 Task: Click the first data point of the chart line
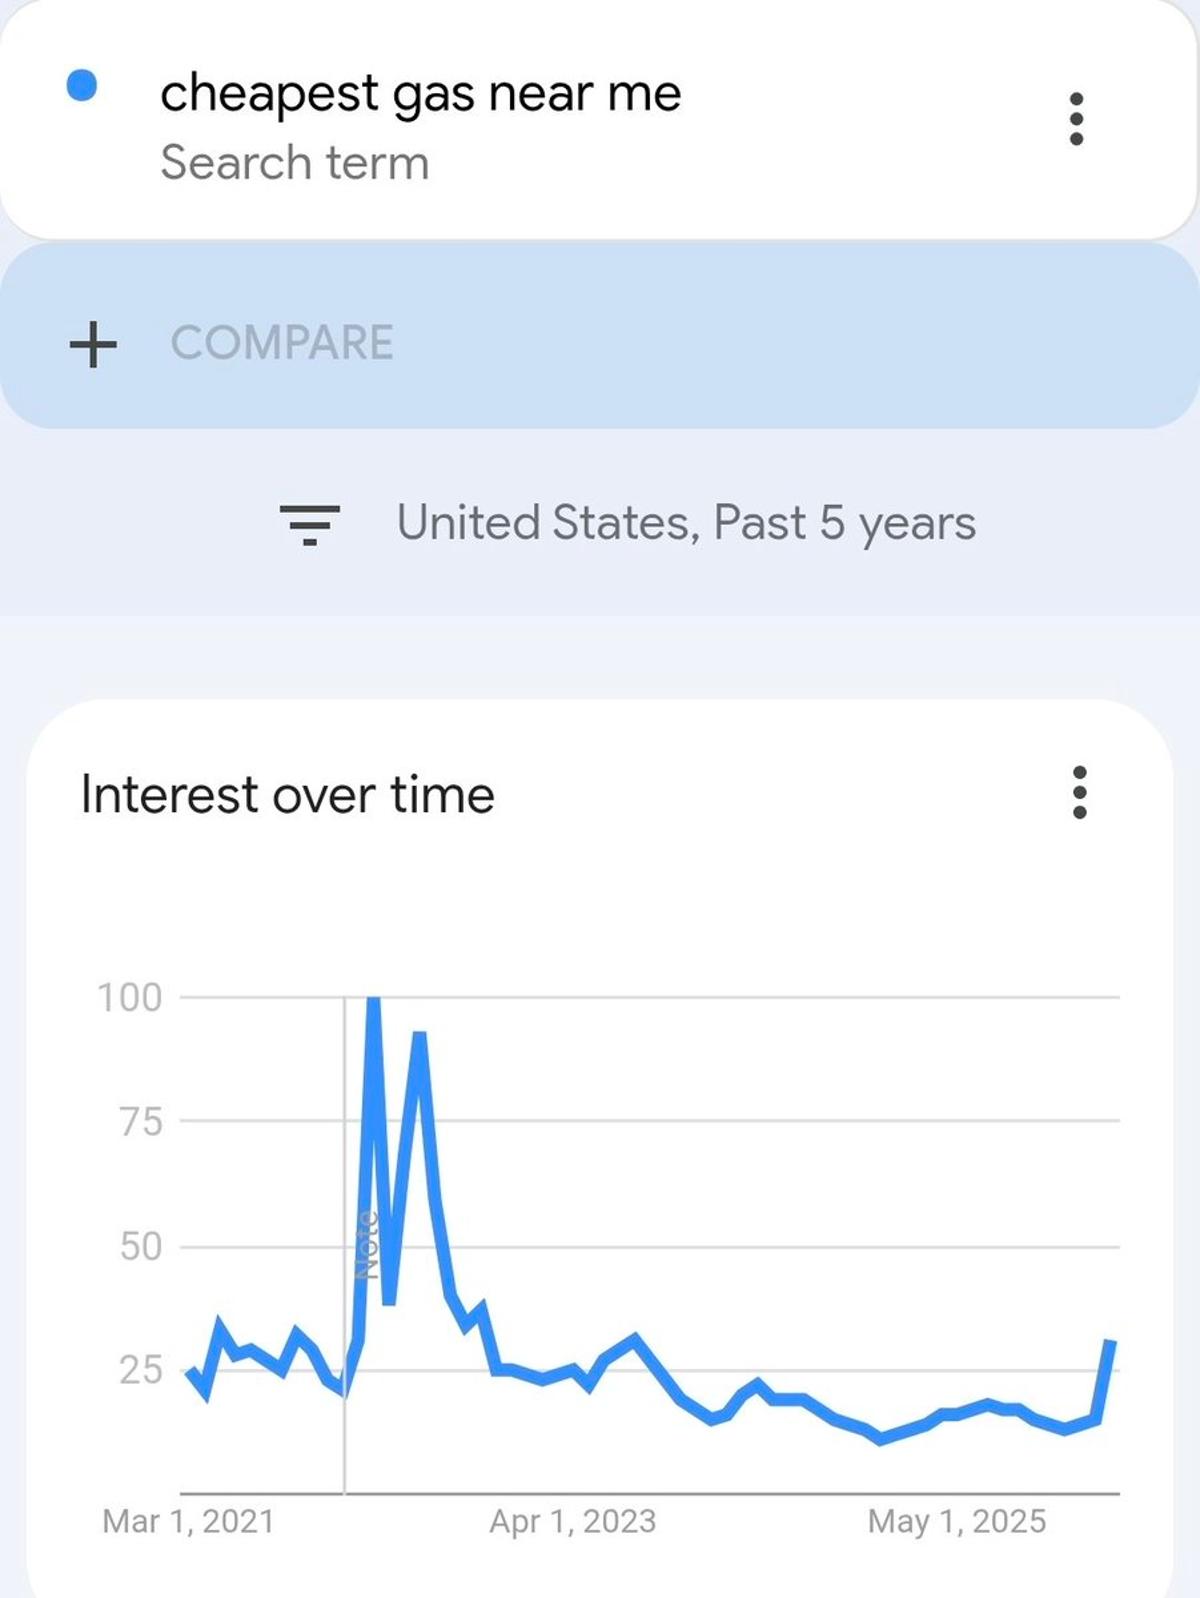[x=190, y=1373]
